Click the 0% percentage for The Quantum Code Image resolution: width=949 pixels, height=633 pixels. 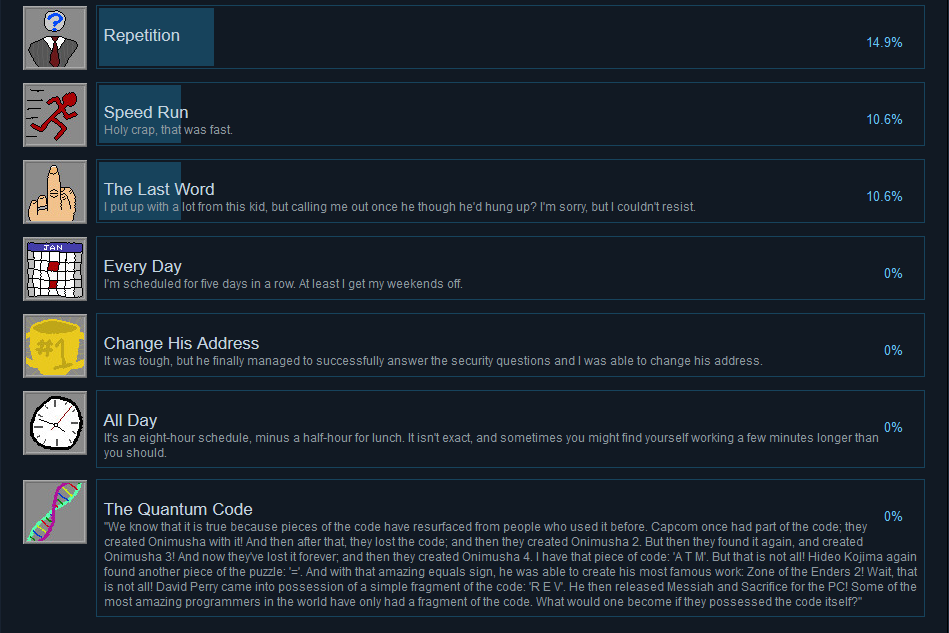coord(893,516)
